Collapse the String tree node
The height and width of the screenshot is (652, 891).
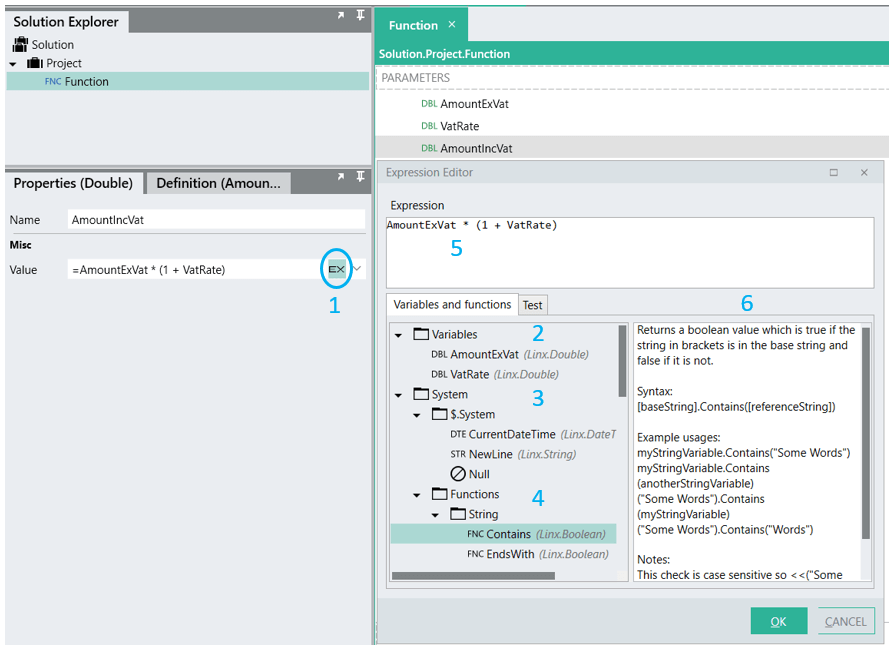435,516
